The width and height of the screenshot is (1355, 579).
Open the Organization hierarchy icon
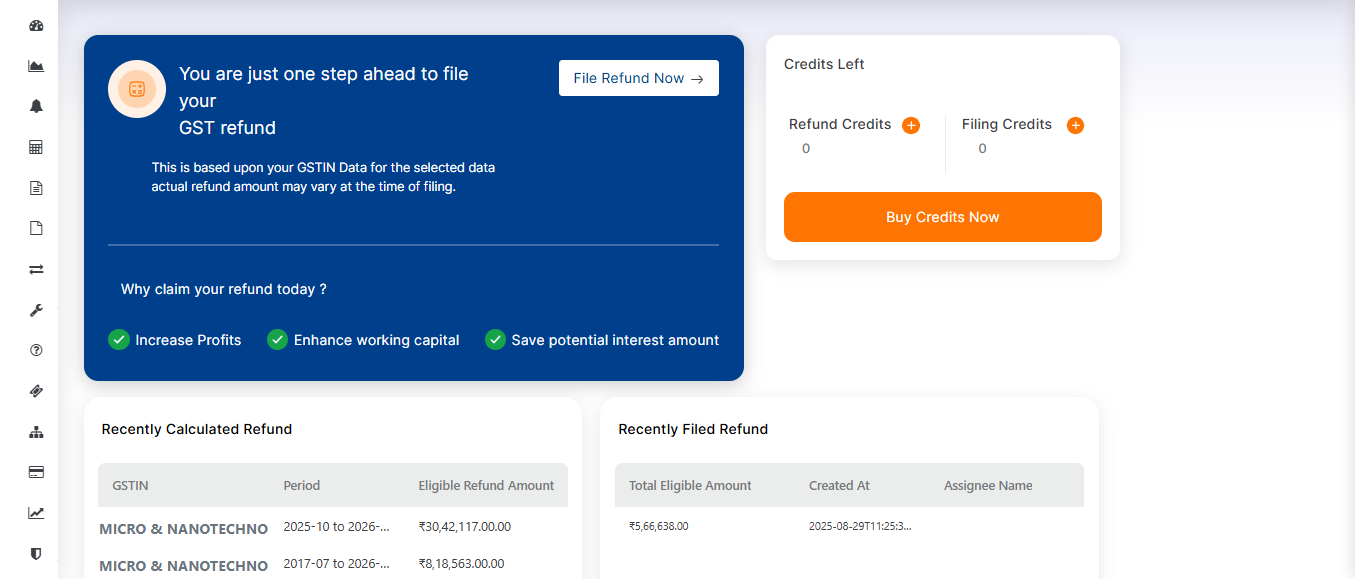click(x=36, y=431)
